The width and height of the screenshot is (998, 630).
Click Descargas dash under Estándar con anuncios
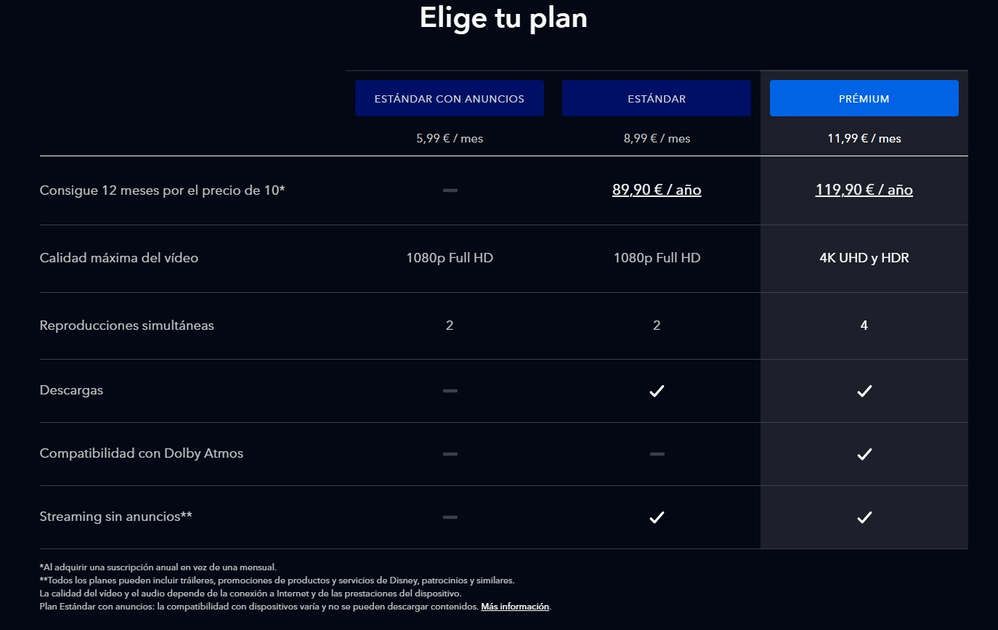449,391
